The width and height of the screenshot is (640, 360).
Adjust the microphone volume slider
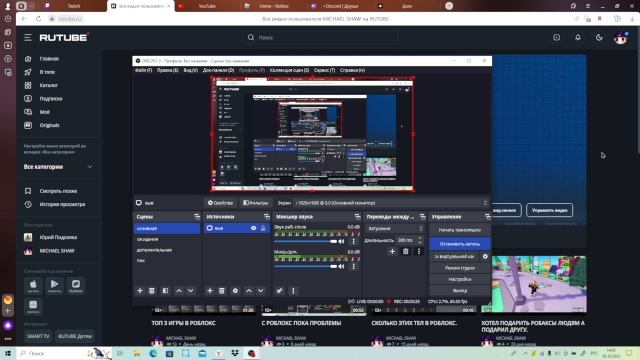point(305,267)
